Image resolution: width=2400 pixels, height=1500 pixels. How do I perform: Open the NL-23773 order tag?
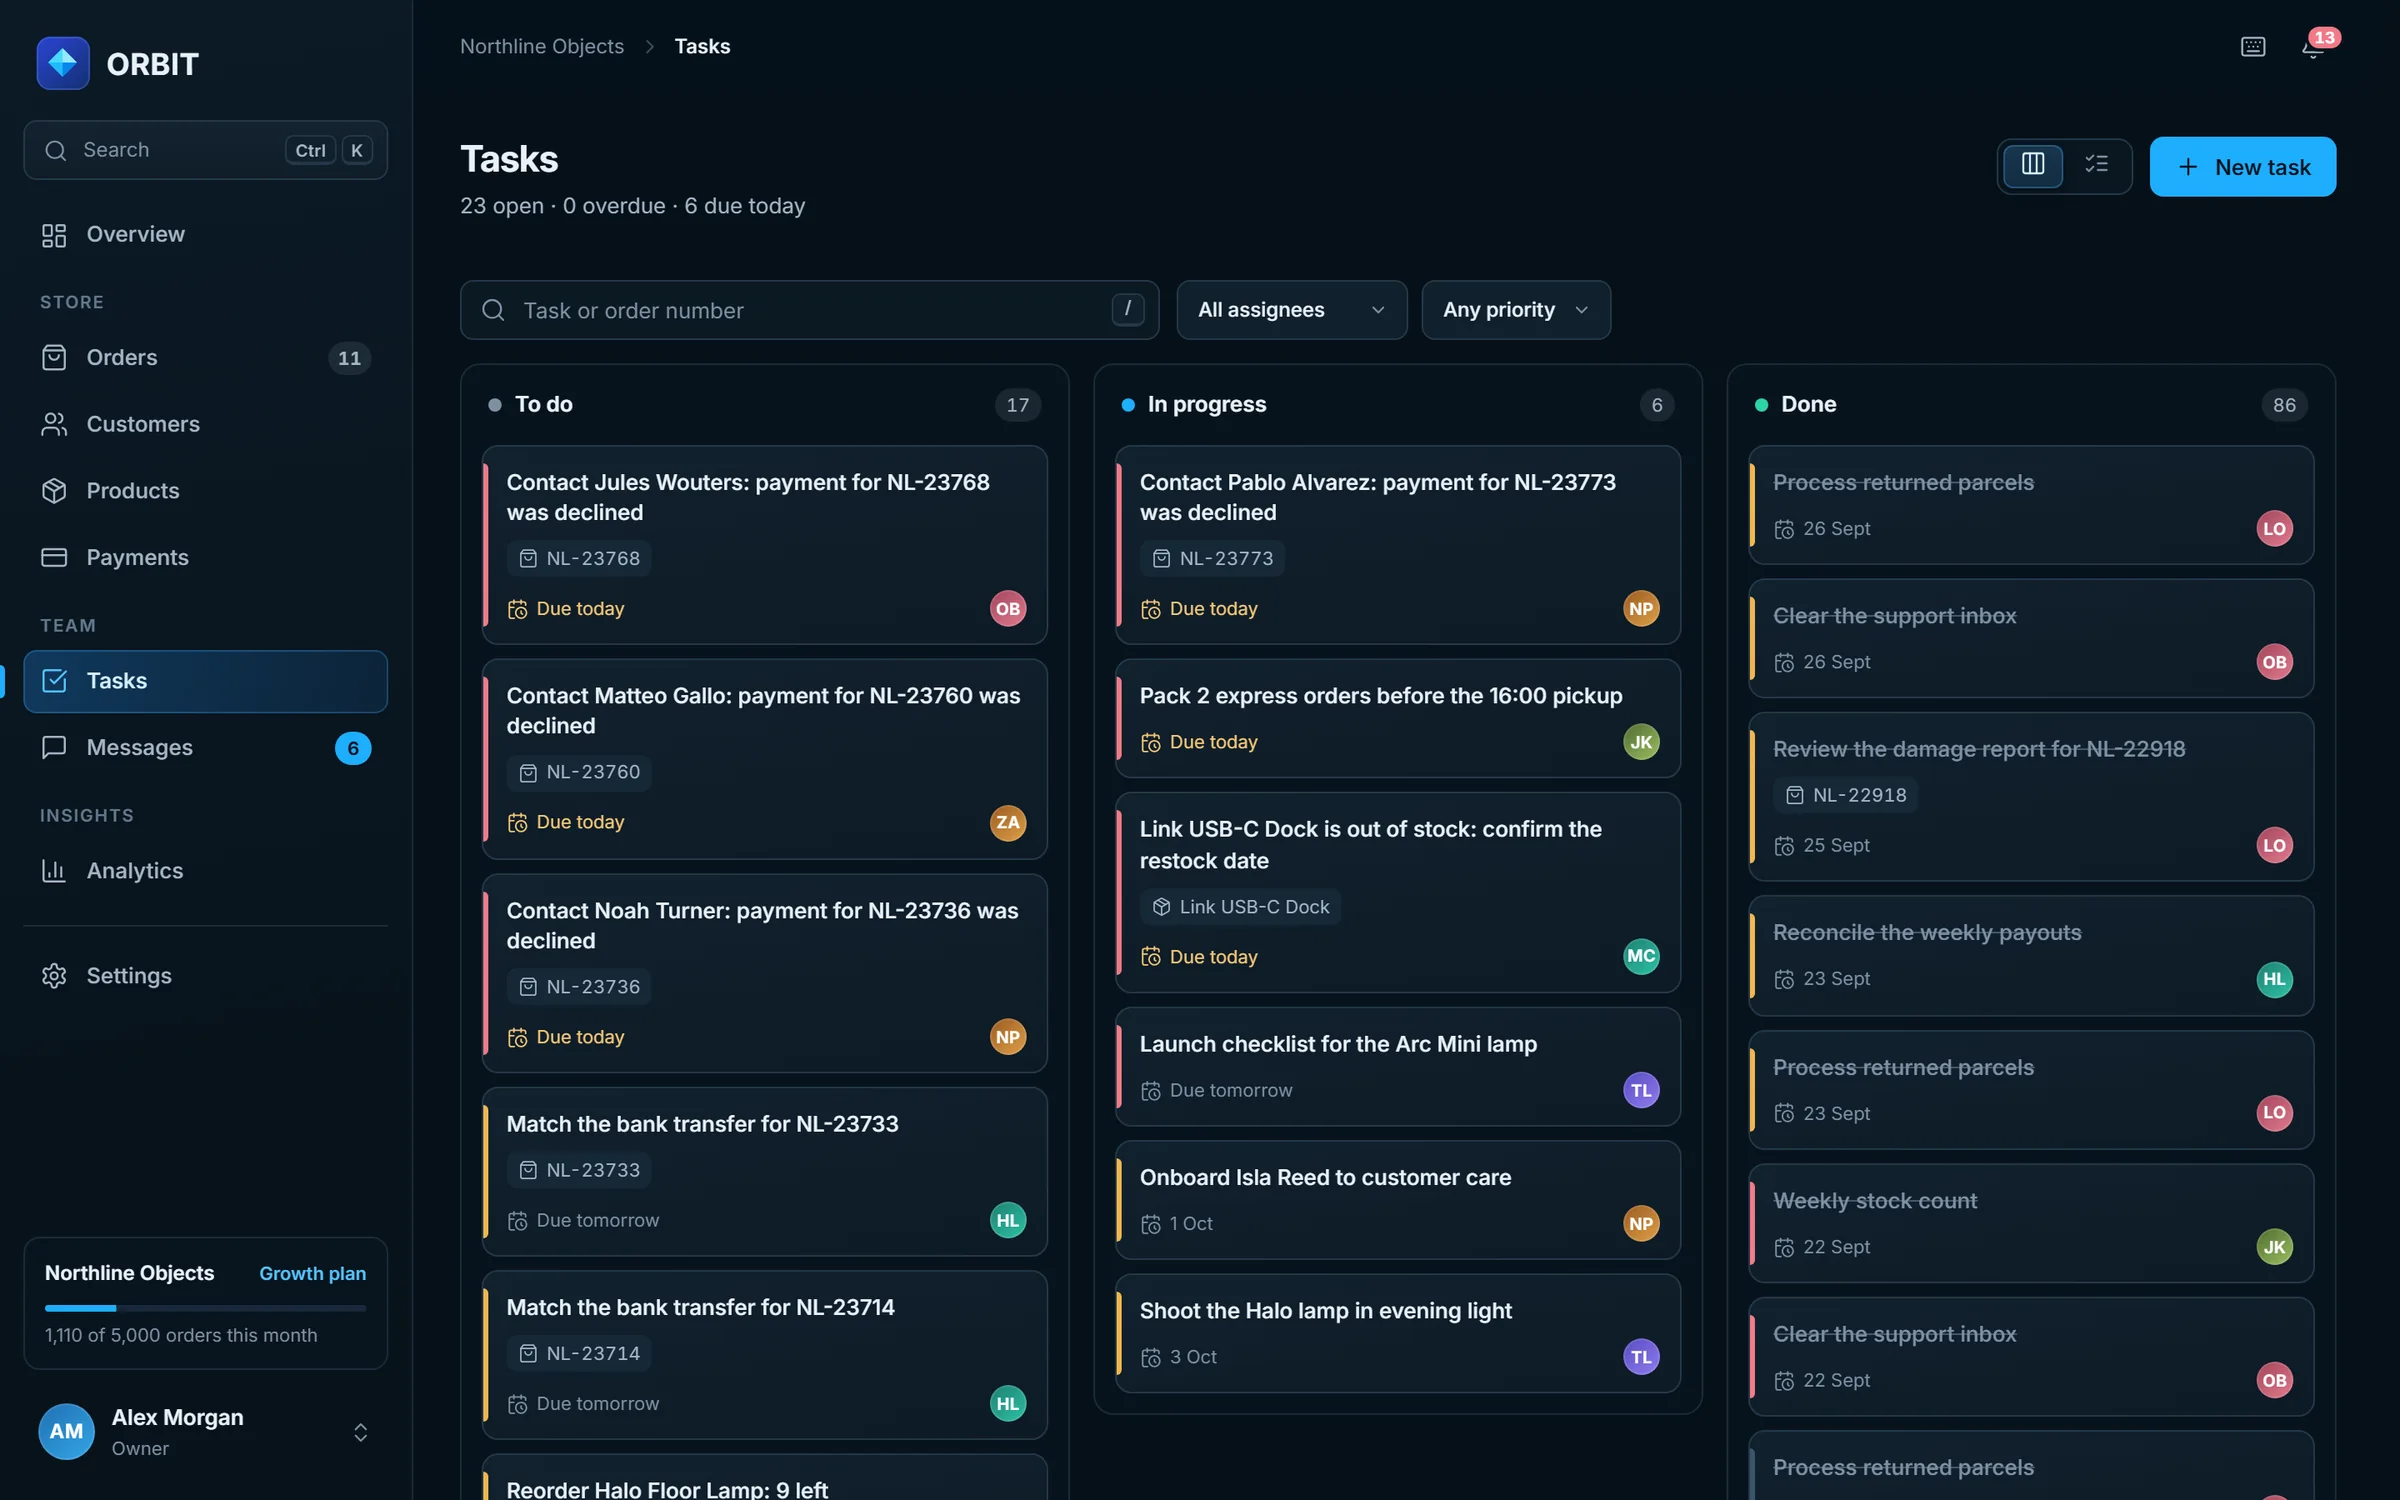tap(1212, 558)
